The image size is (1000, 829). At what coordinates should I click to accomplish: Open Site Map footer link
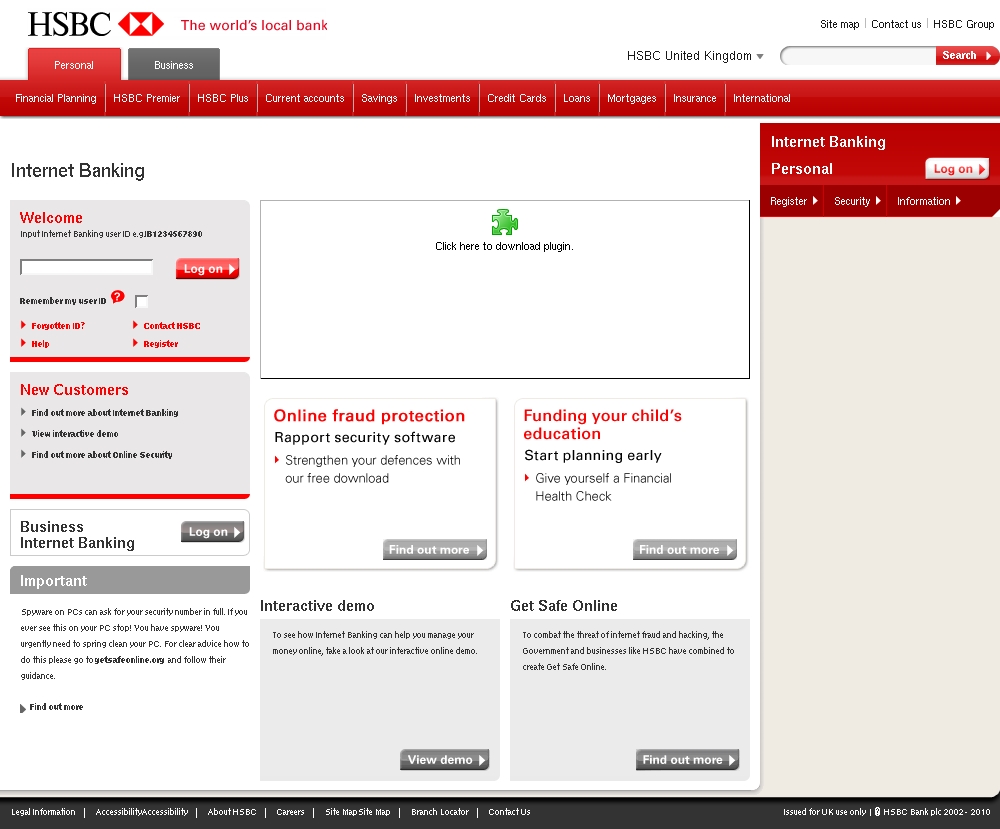358,812
